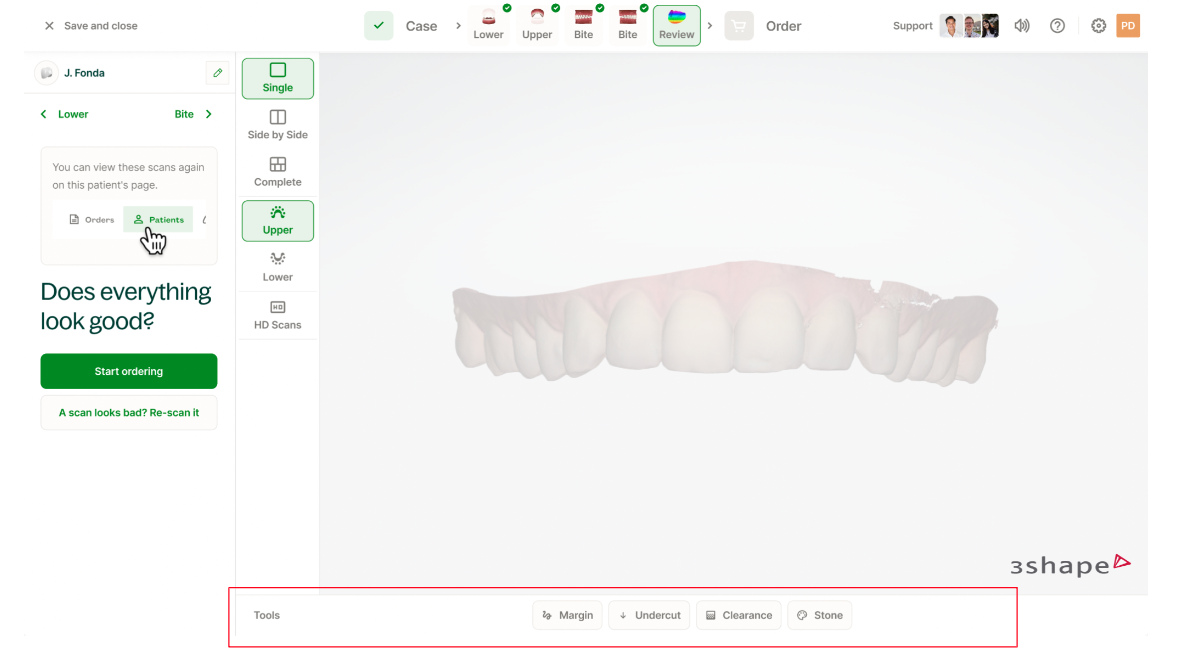Open the sound volume icon
Screen dimensions: 1182x653
[x=1021, y=26]
